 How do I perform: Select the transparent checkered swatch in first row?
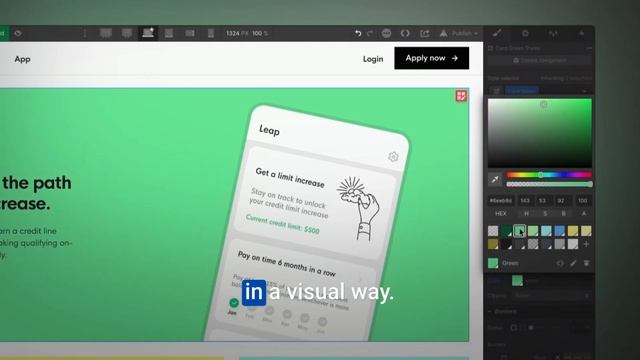pyautogui.click(x=493, y=231)
